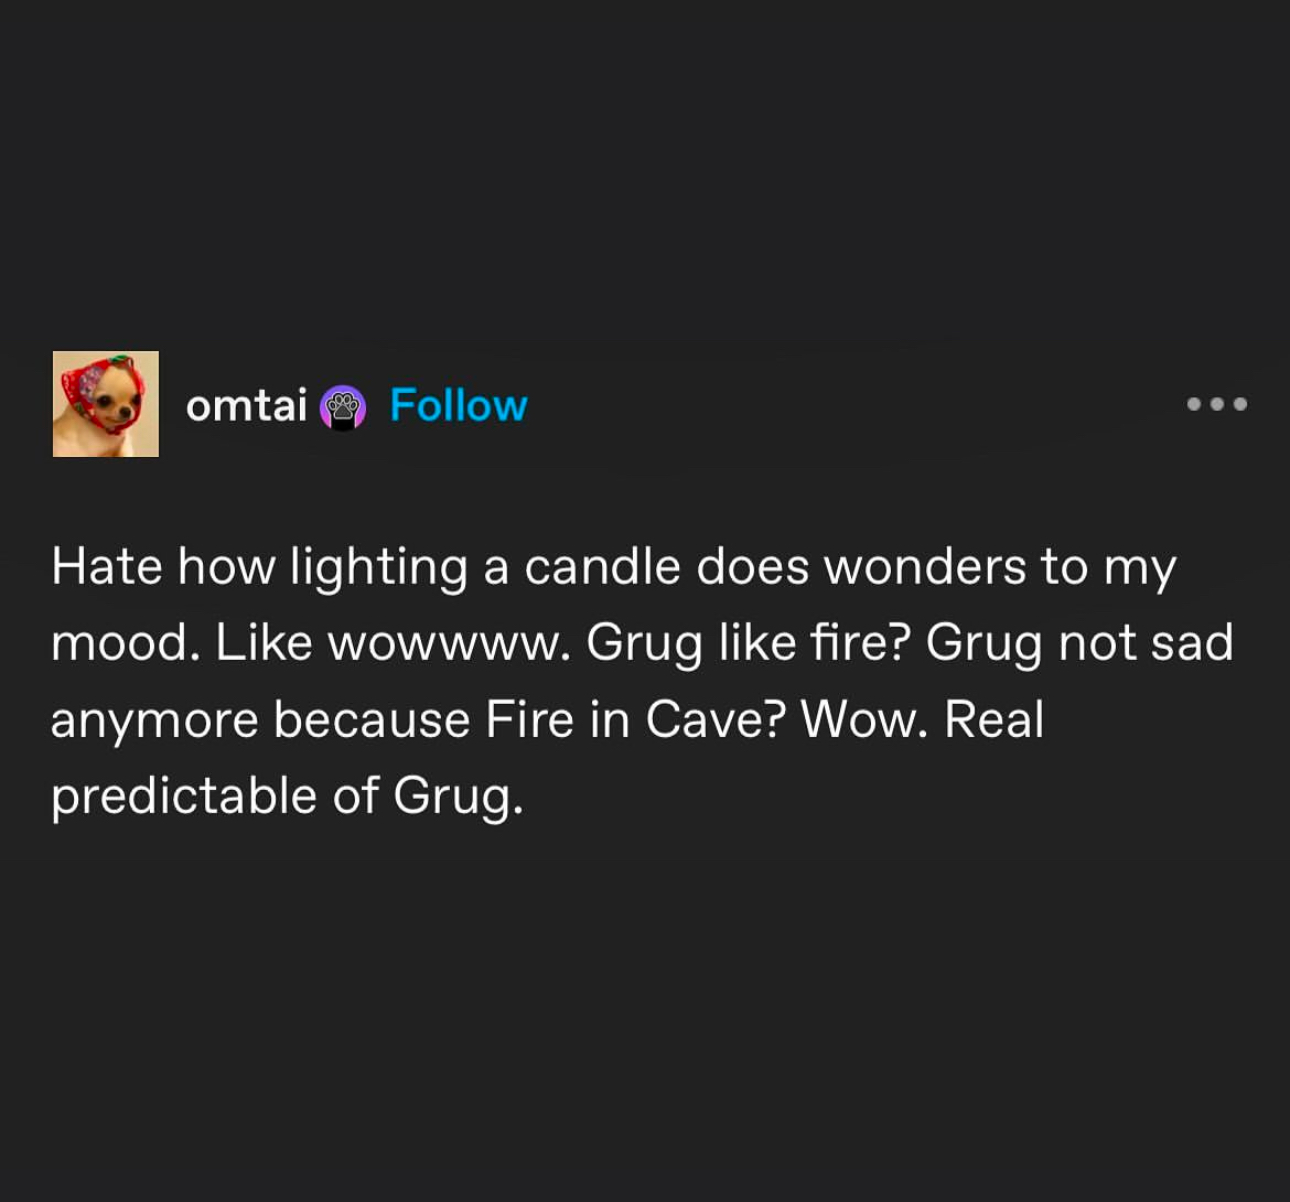
Task: Click the word "Hate" in the post
Action: 106,566
